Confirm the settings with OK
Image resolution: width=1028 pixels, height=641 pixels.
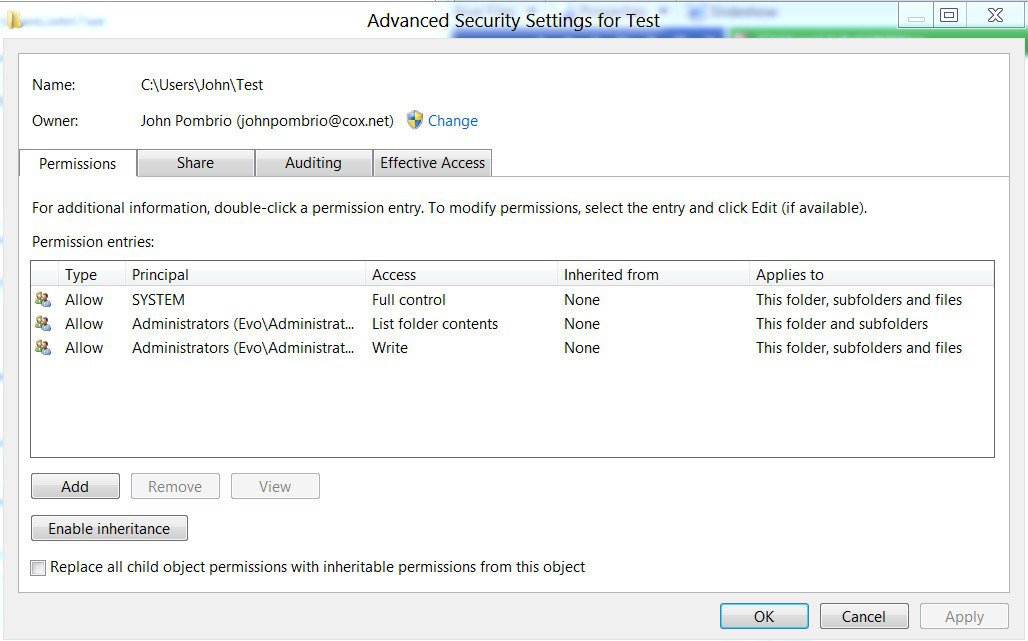pyautogui.click(x=764, y=616)
